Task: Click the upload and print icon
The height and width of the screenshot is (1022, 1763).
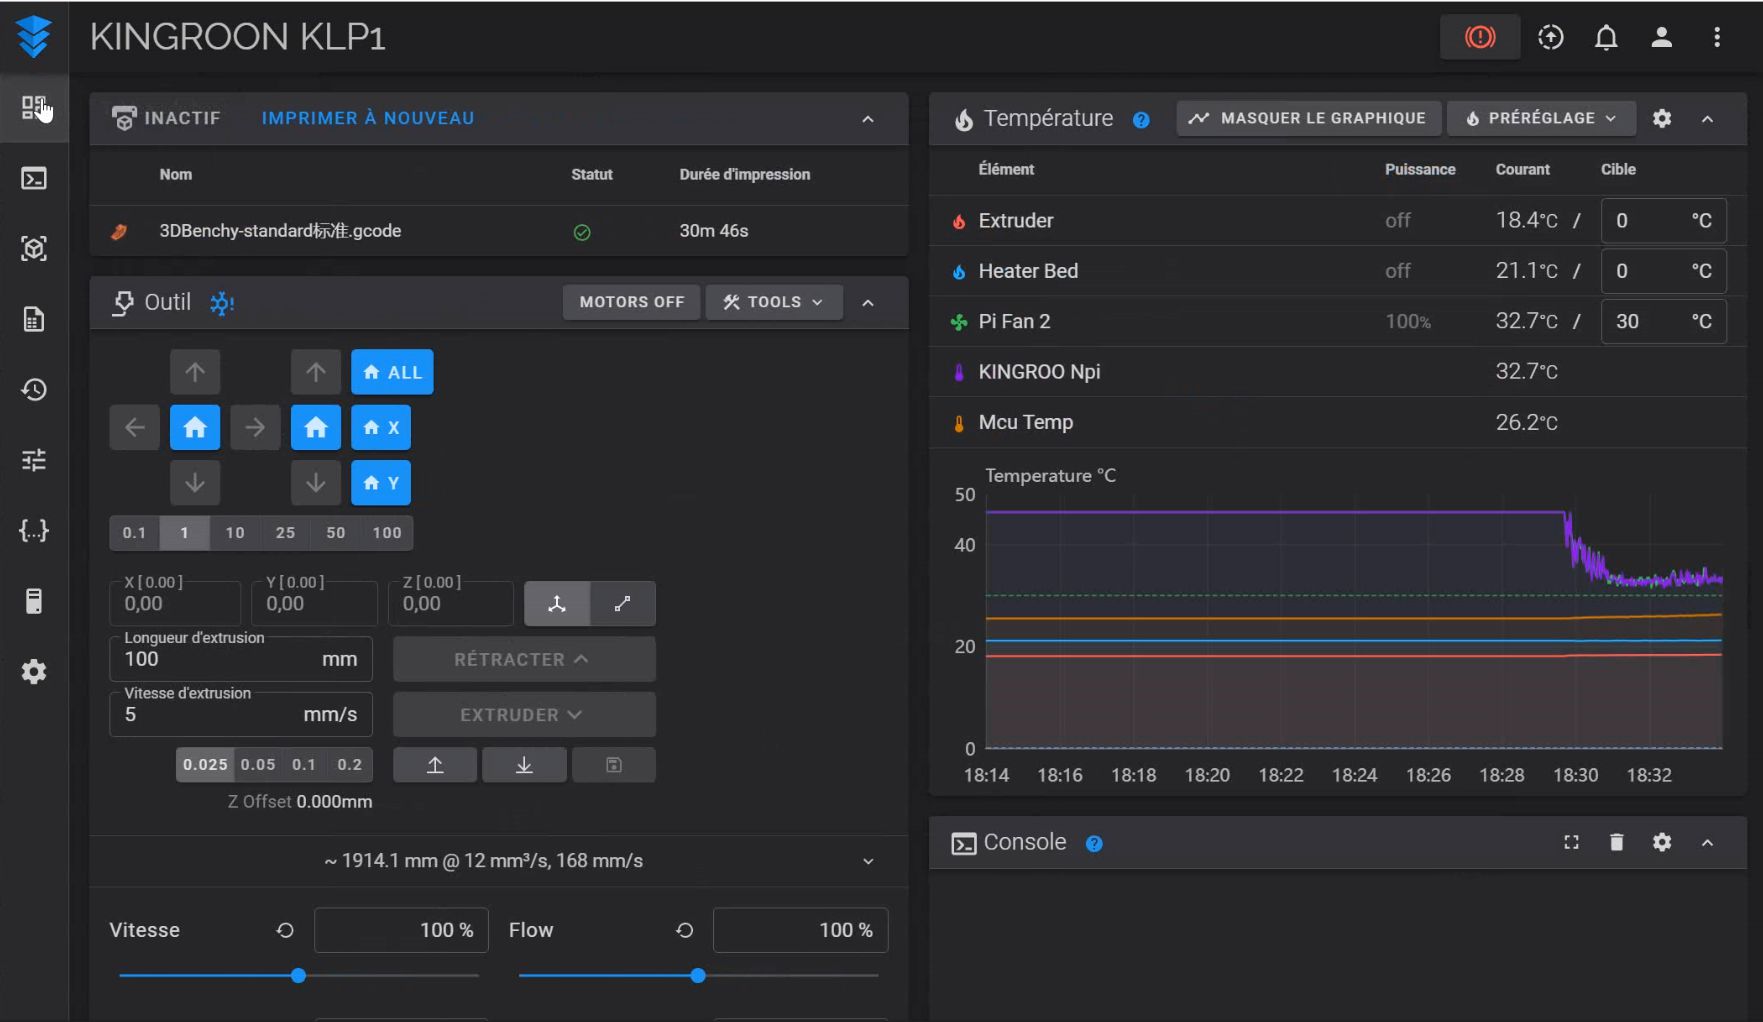Action: (x=1551, y=37)
